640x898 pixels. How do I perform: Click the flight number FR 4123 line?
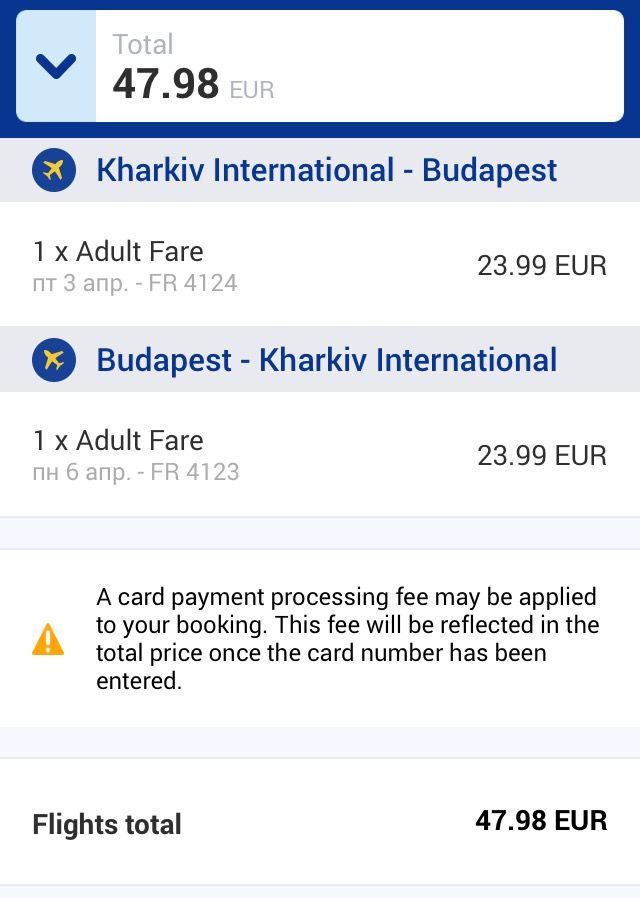(136, 472)
